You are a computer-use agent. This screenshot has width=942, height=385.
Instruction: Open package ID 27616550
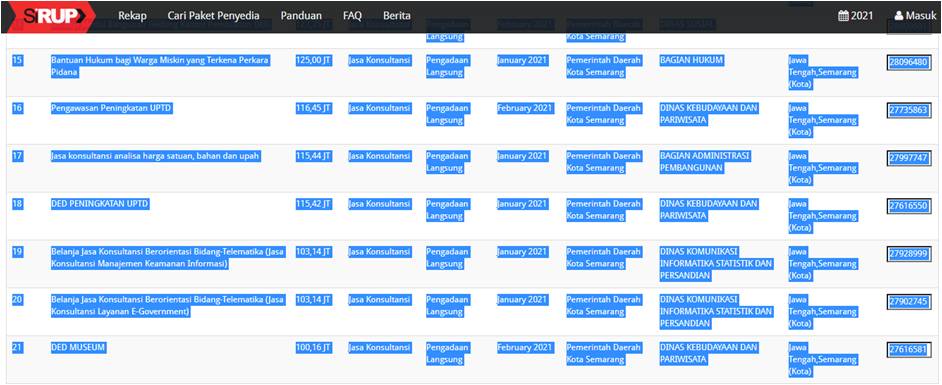[x=909, y=206]
